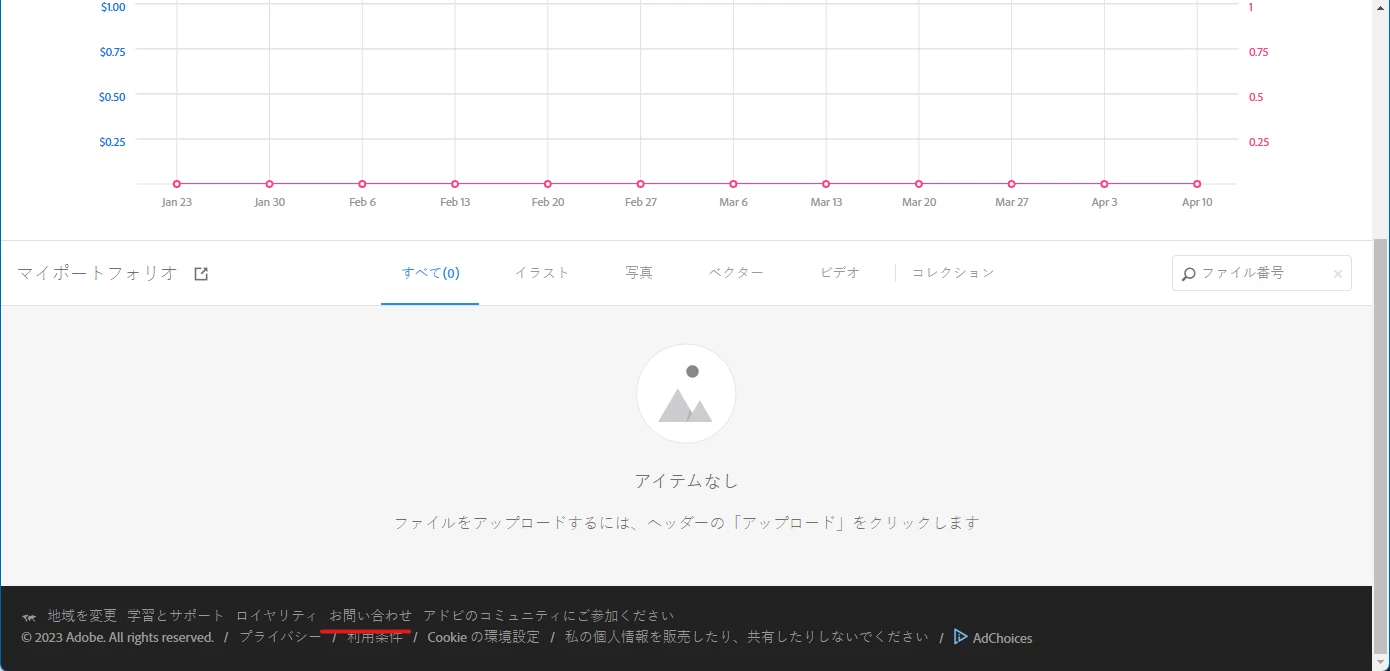Screen dimensions: 1390x671
Task: Open AdChoices text link
Action: (x=1002, y=638)
